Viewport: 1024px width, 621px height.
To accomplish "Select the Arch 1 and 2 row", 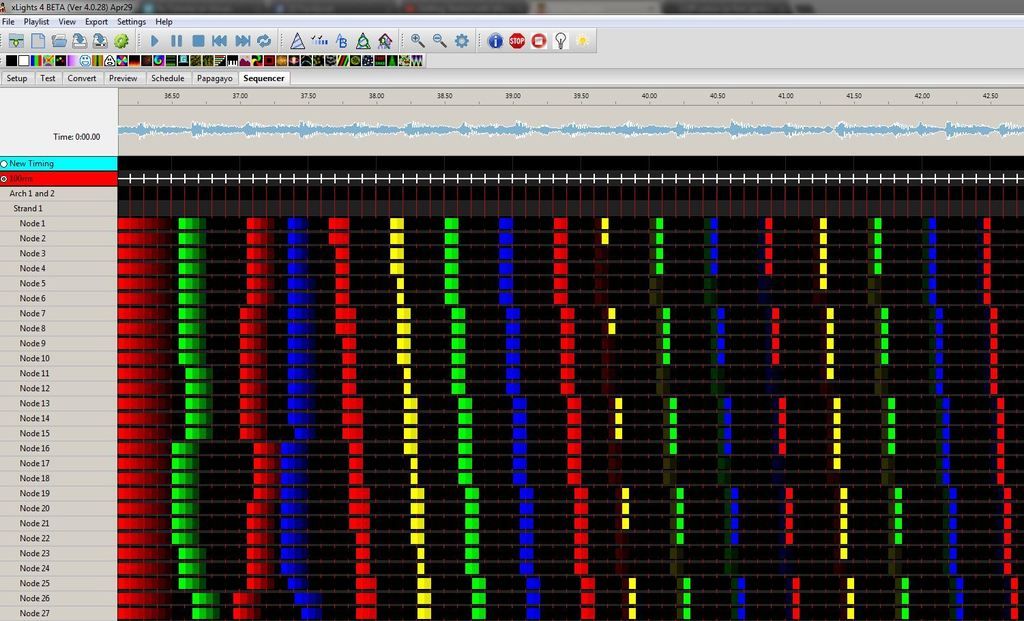I will click(x=59, y=194).
